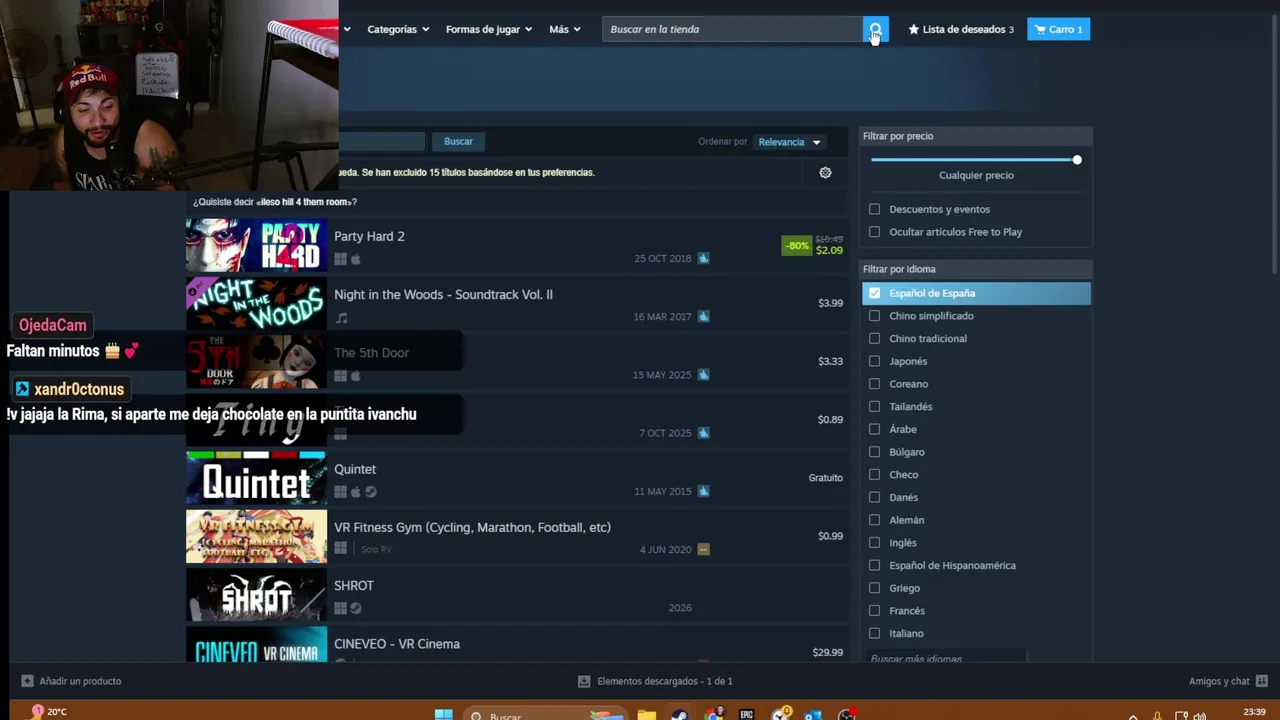Click the price filter slider handle
Screen dimensions: 1280x720
click(x=1077, y=160)
